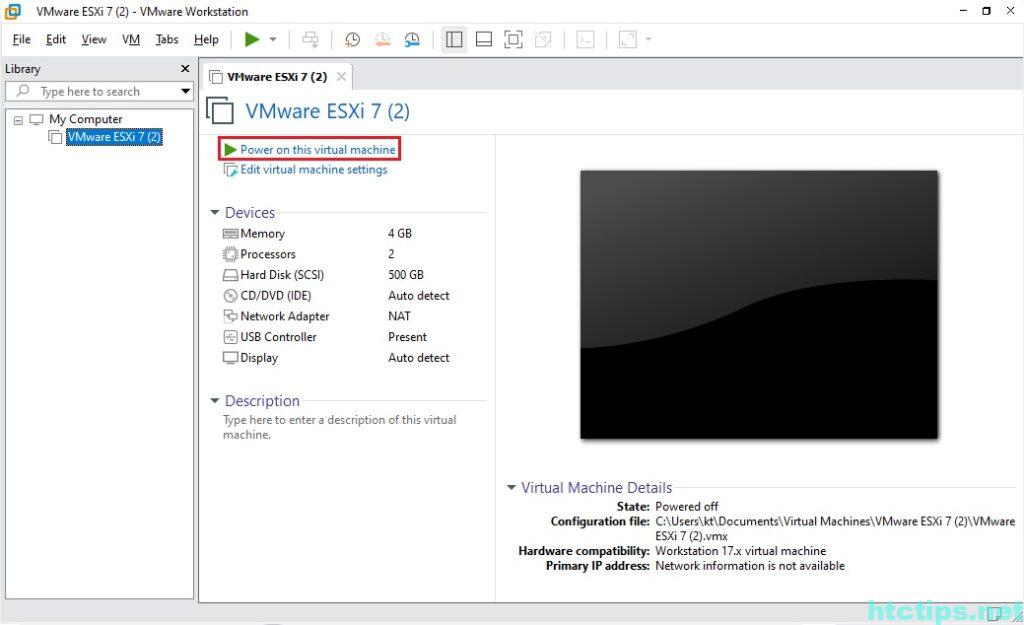Open the library search dropdown arrow
The height and width of the screenshot is (625, 1024).
pos(185,91)
